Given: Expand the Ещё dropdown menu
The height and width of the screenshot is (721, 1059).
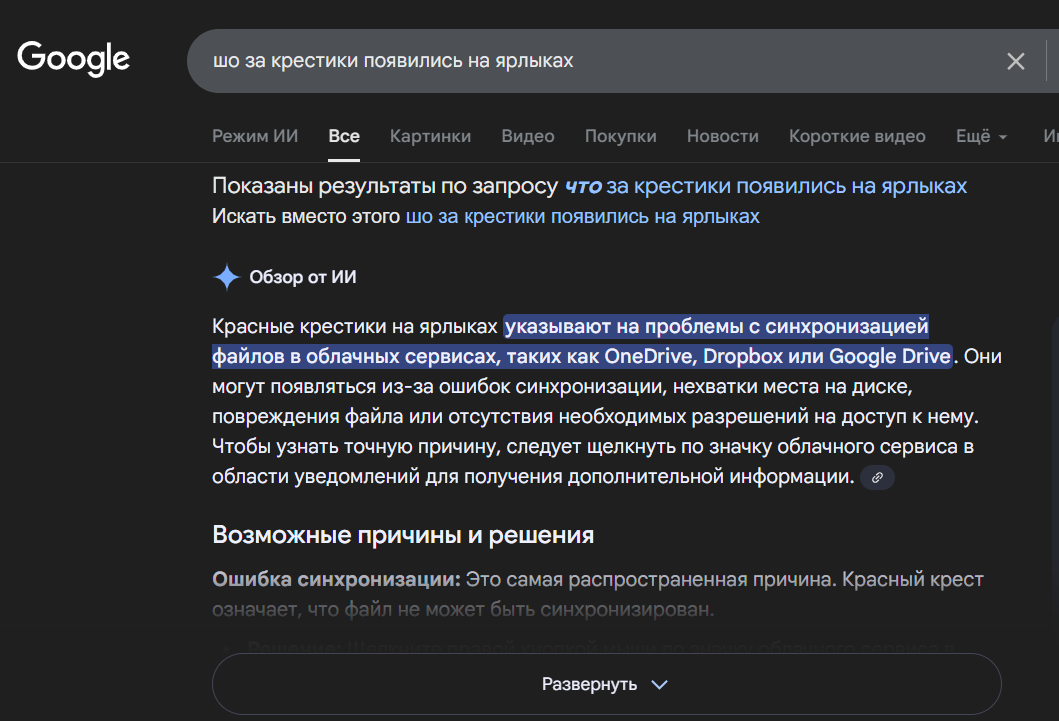Looking at the screenshot, I should click(x=981, y=136).
